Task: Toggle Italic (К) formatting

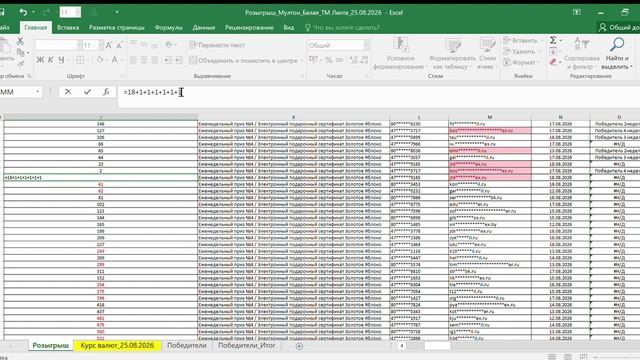Action: point(51,60)
